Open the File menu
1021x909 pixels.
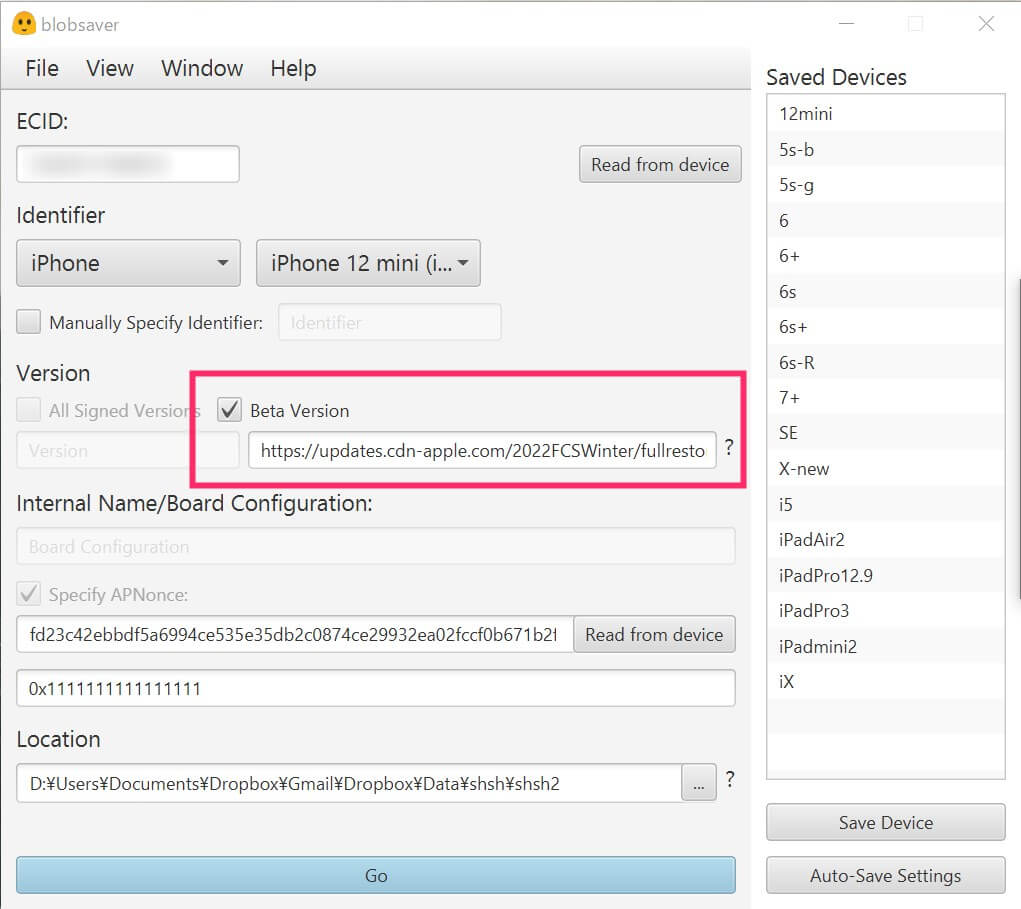42,68
